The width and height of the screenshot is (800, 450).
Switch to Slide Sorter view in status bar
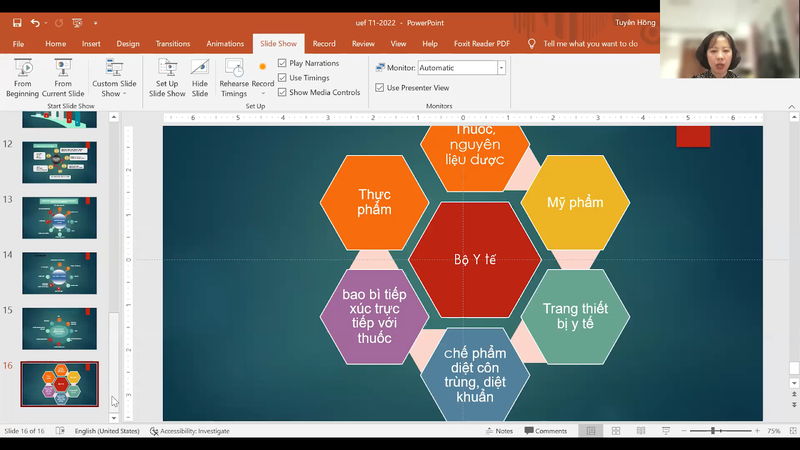coord(613,431)
